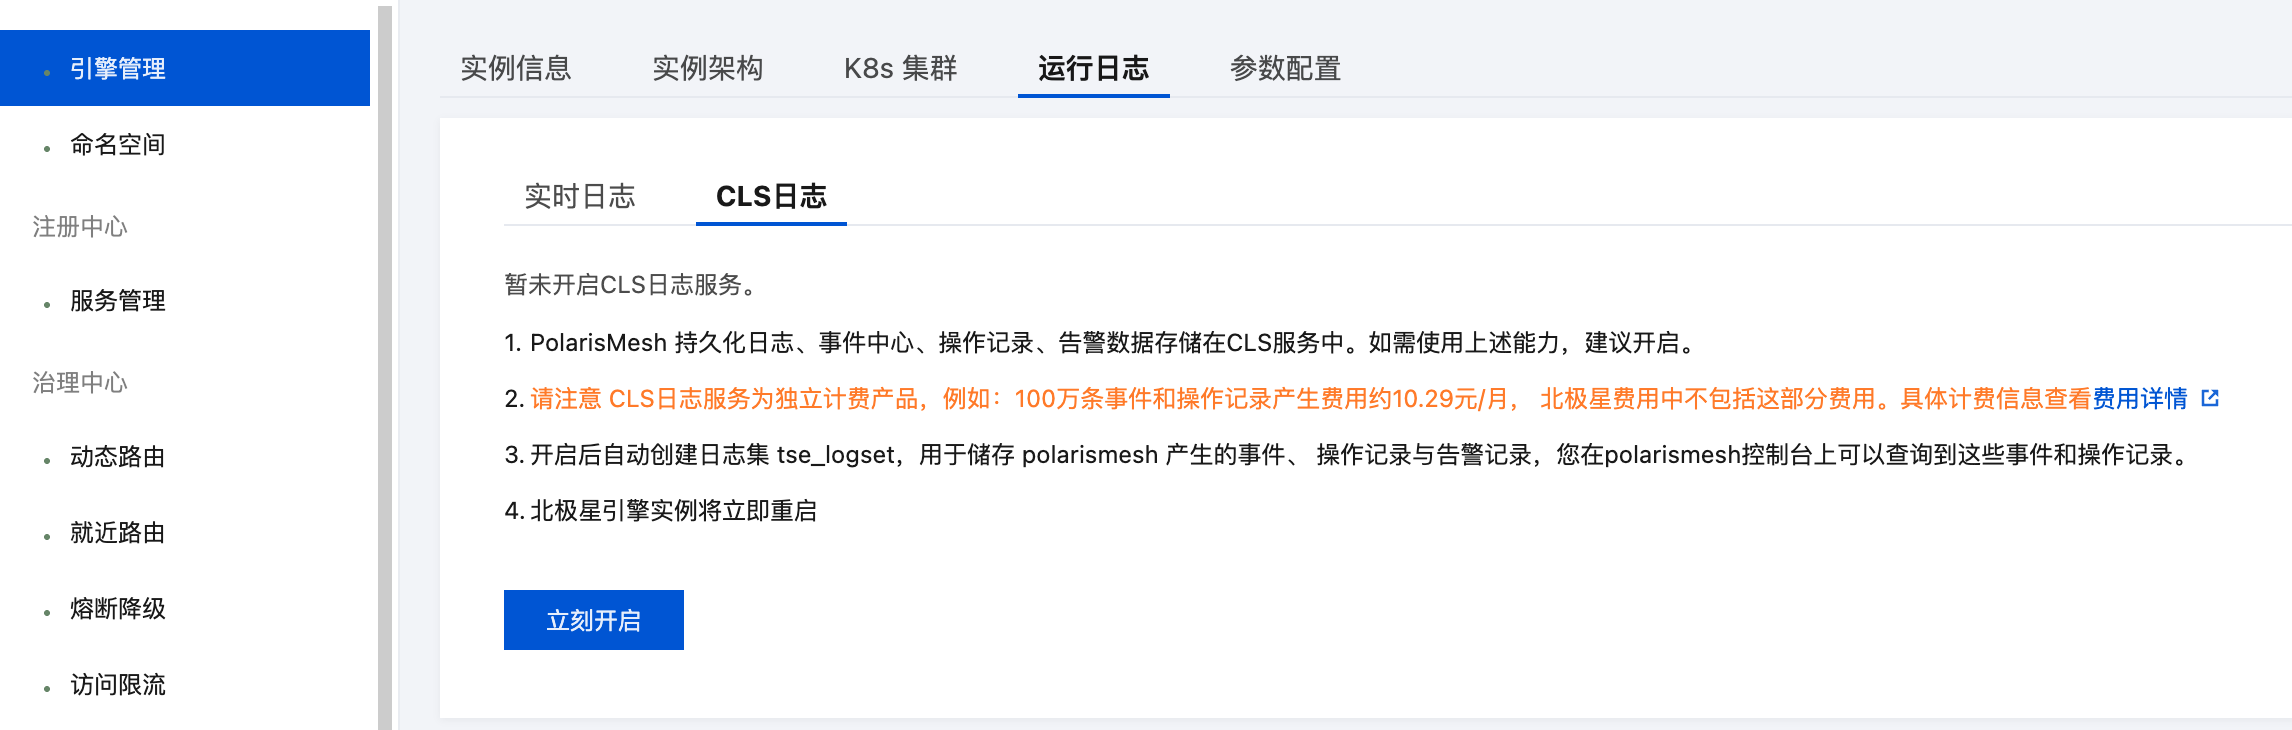Click the sidebar vertical scrollbar
This screenshot has height=730, width=2292.
(x=385, y=368)
